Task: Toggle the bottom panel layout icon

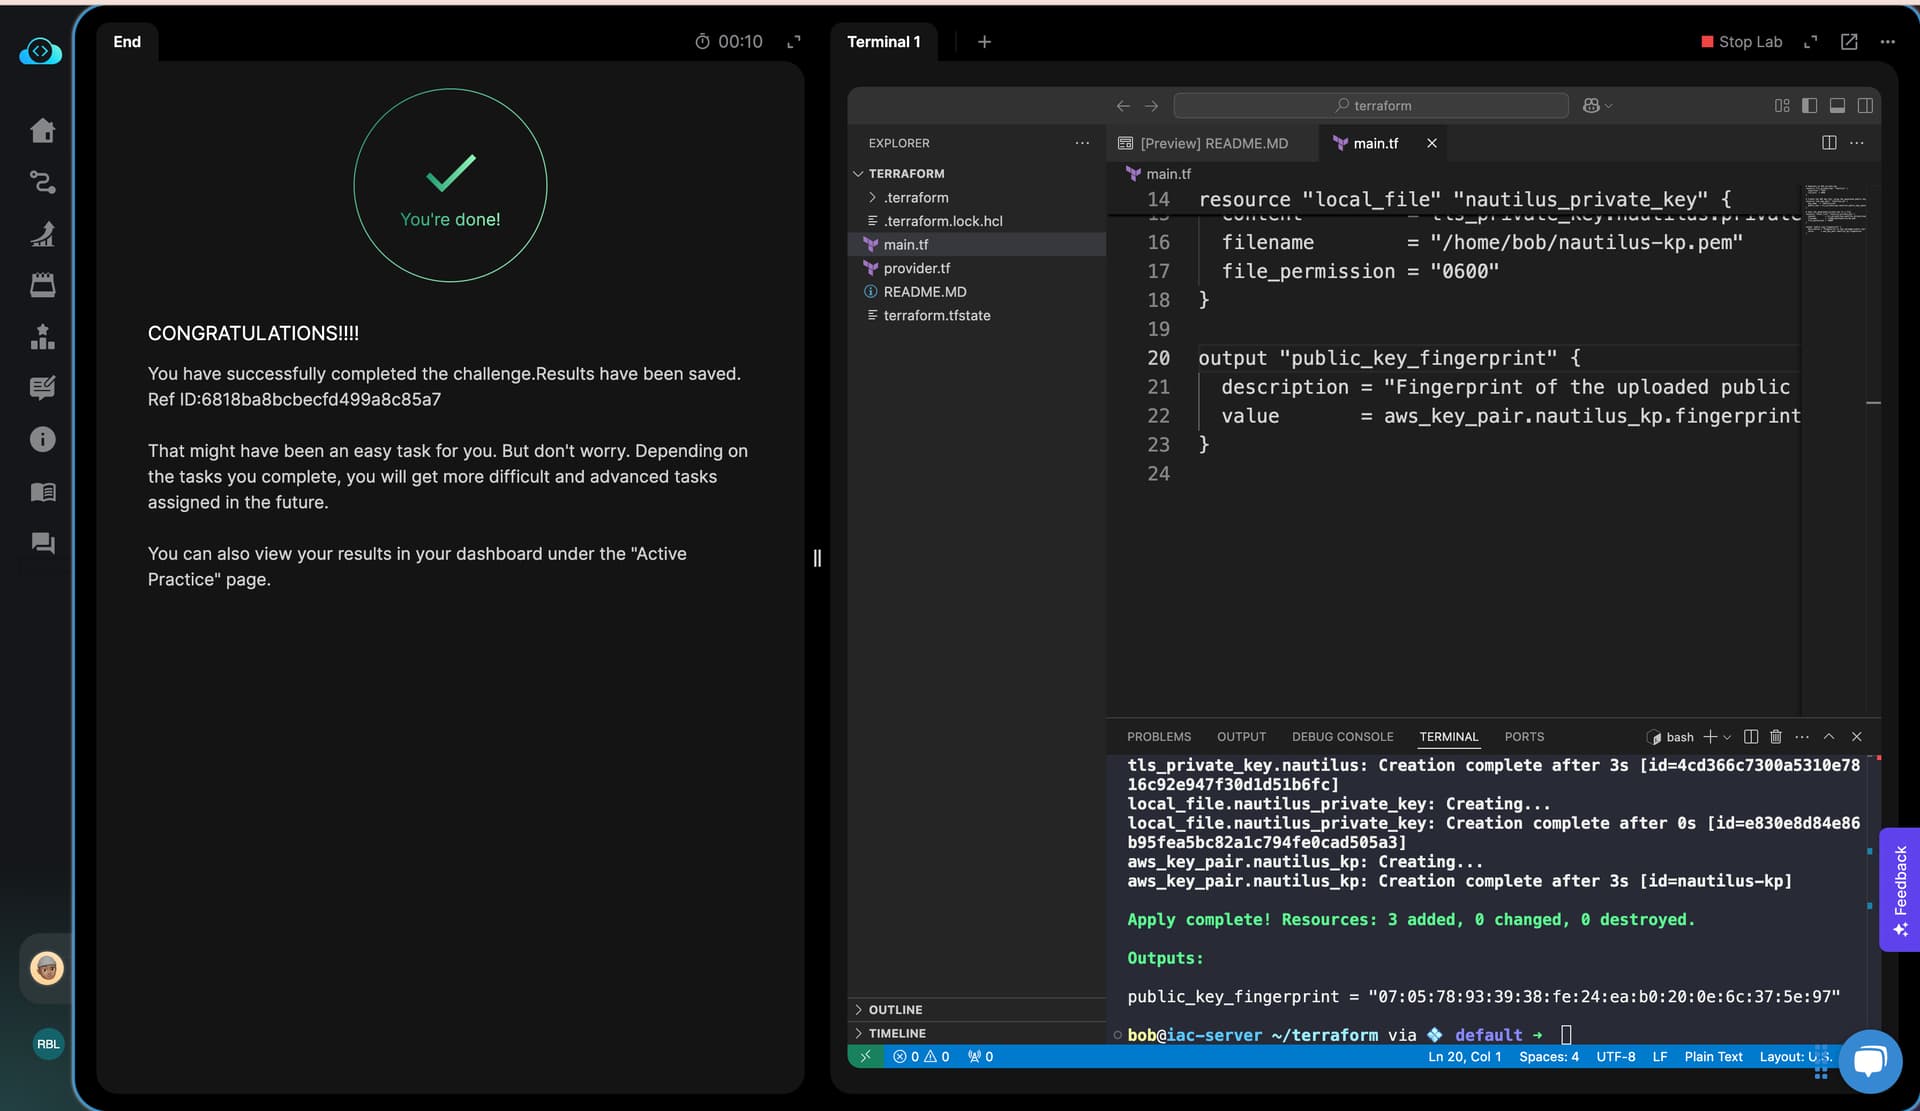Action: click(x=1837, y=106)
